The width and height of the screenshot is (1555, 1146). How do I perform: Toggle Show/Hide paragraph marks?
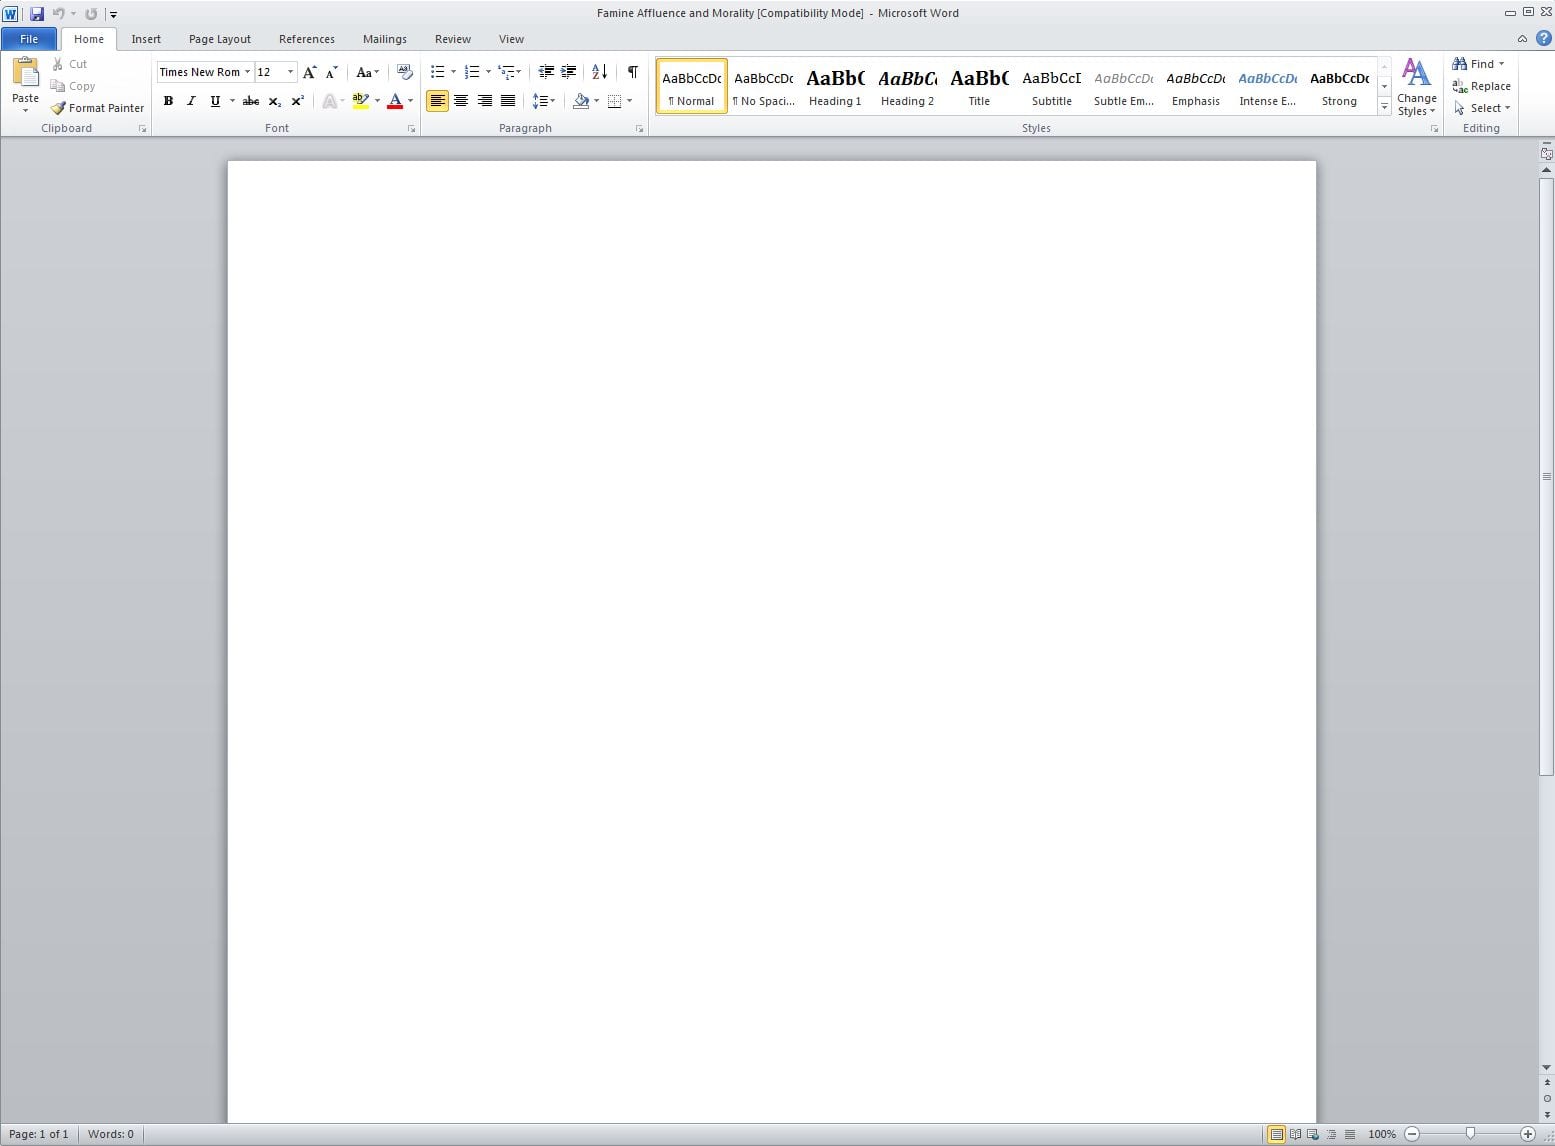coord(632,72)
